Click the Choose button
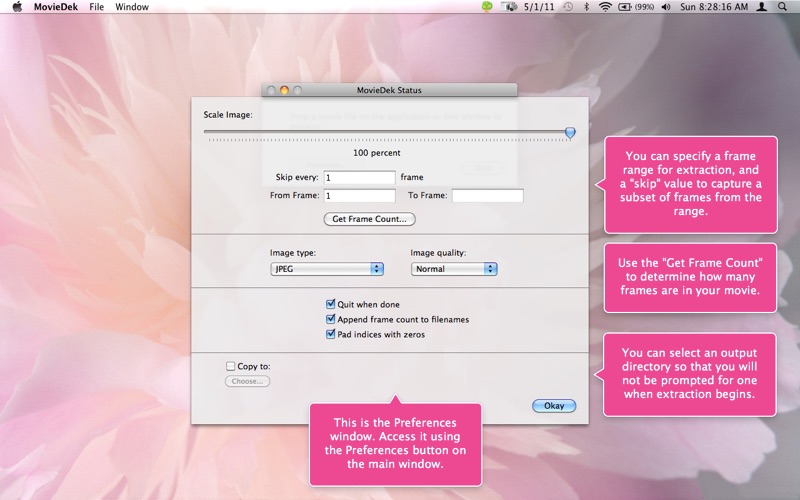The image size is (800, 500). click(x=247, y=381)
